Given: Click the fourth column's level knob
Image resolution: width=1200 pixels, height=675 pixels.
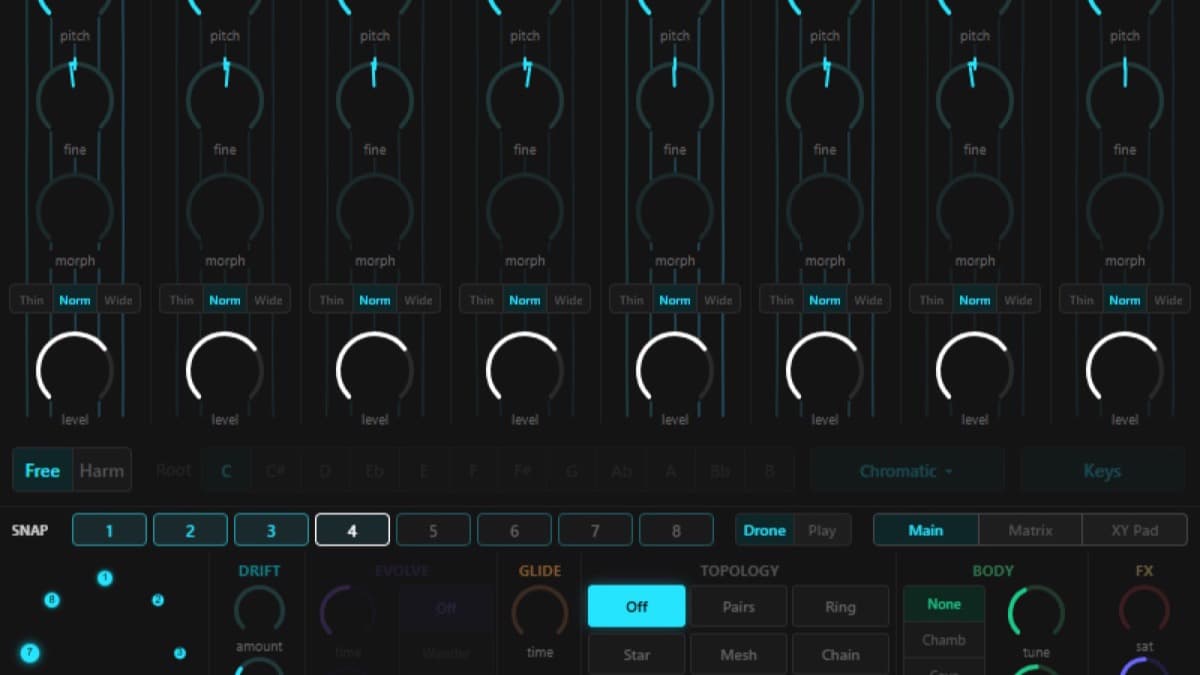Looking at the screenshot, I should pos(525,370).
